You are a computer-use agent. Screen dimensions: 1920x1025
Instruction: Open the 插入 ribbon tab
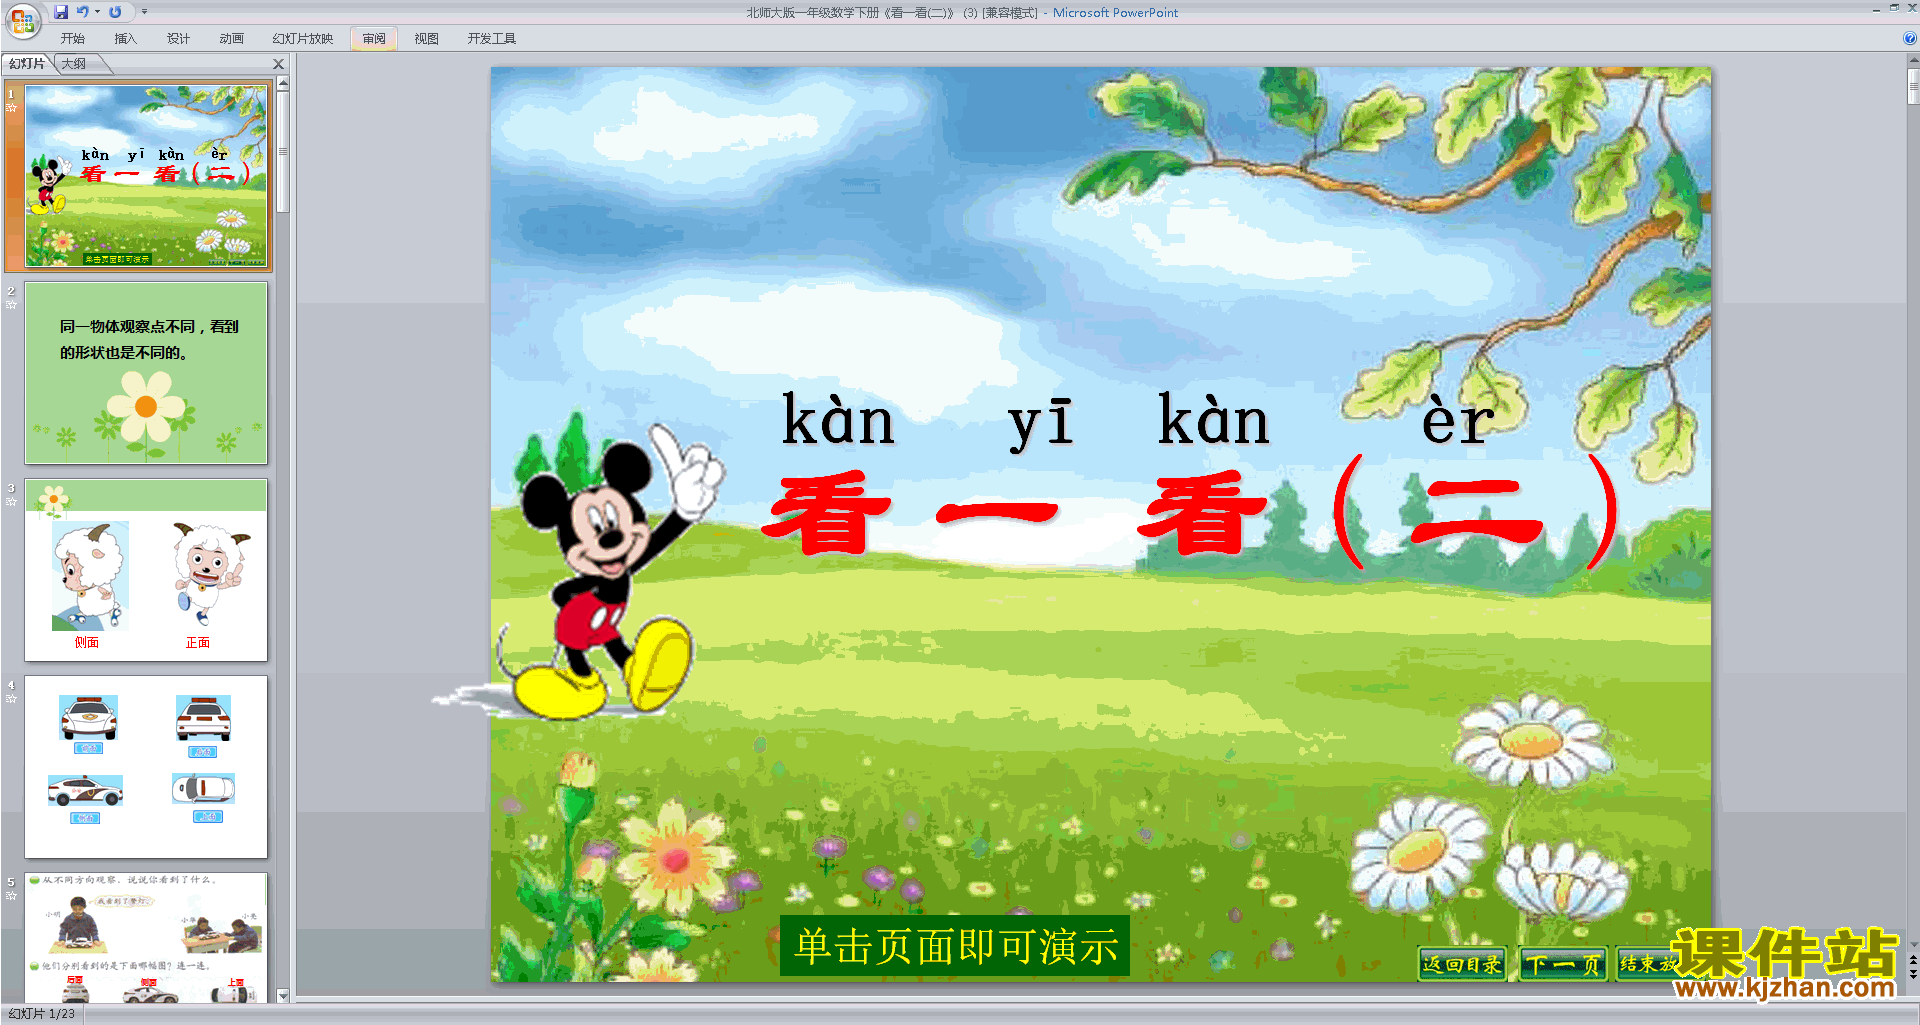coord(126,39)
